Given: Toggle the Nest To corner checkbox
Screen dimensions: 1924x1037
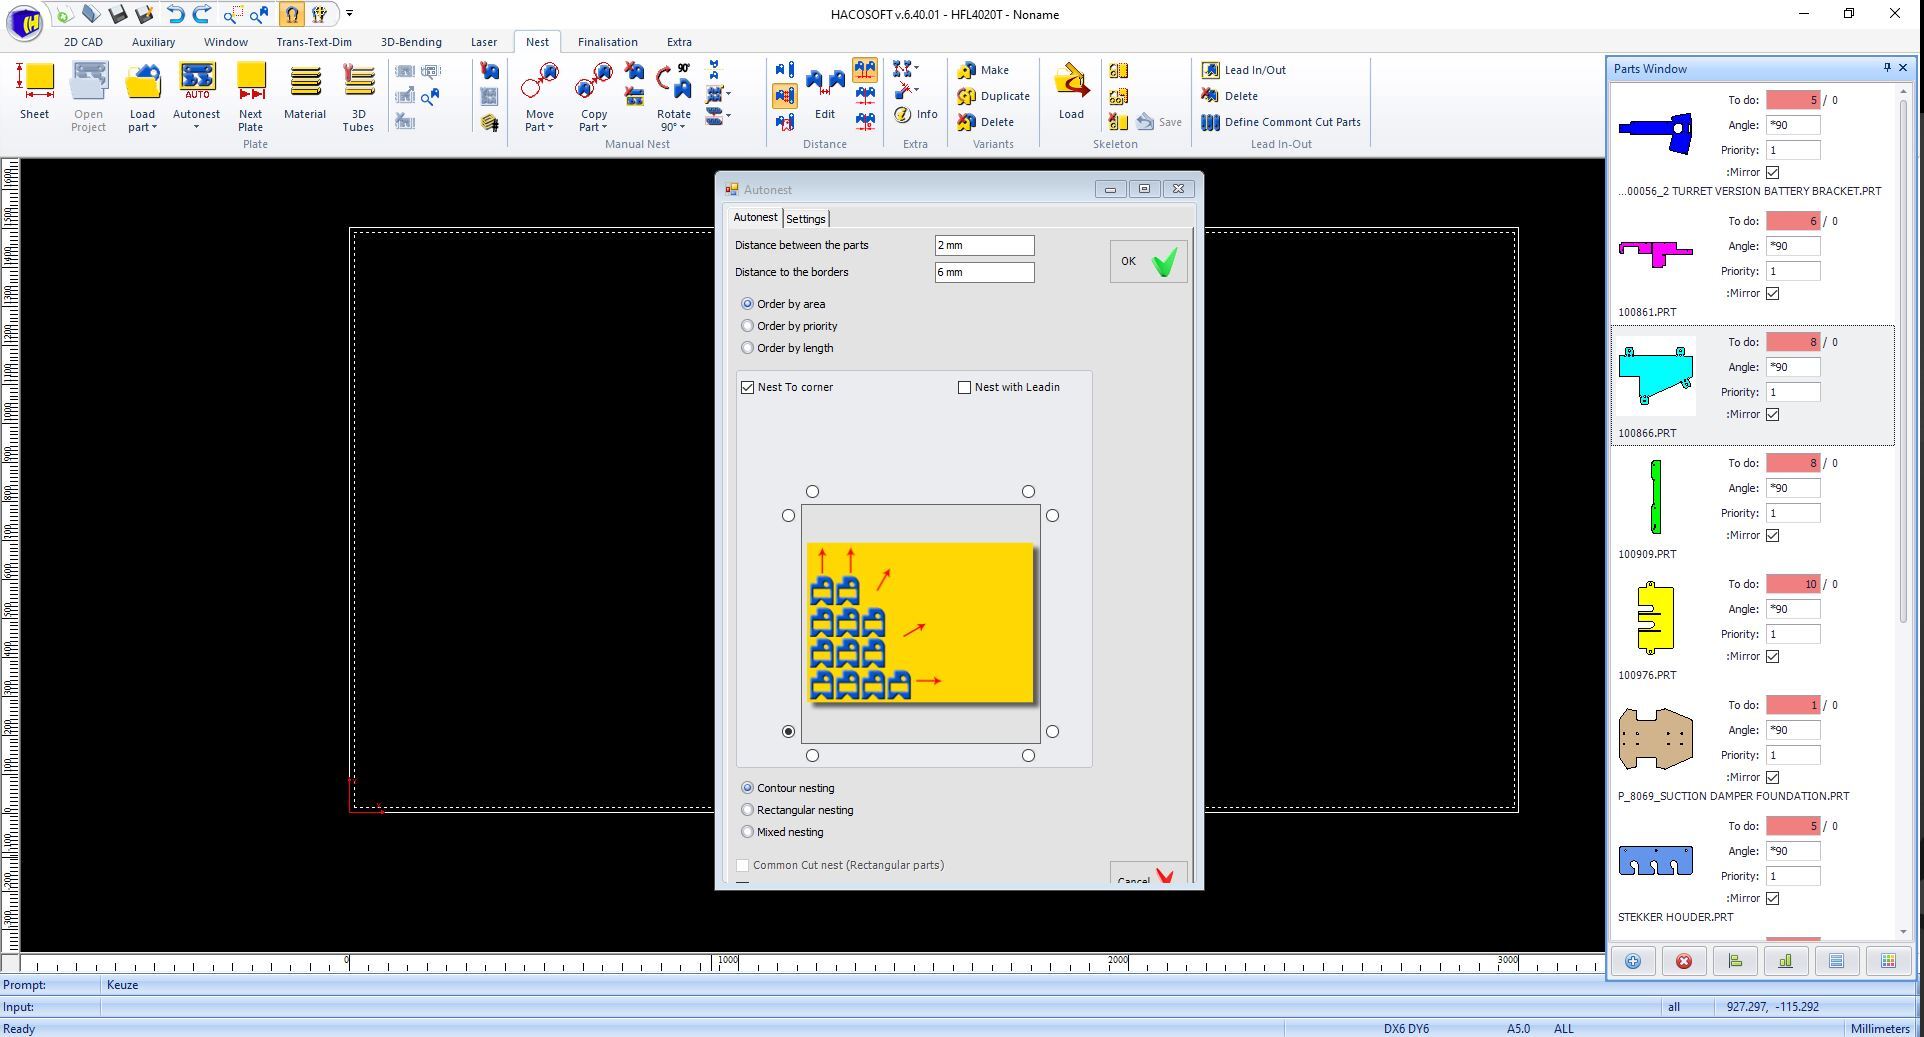Looking at the screenshot, I should pos(747,387).
